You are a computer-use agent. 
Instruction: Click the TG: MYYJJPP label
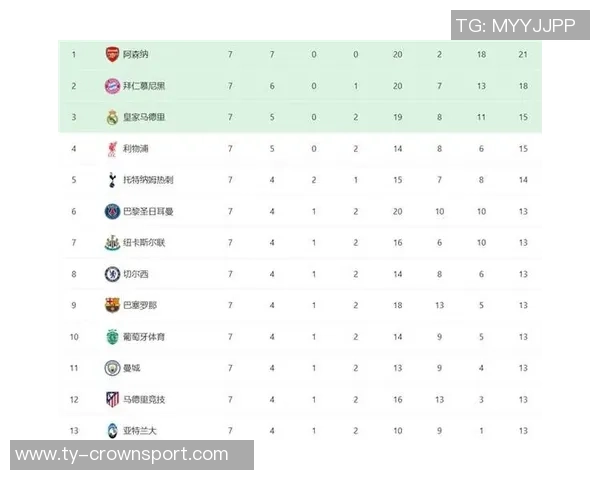tap(515, 25)
